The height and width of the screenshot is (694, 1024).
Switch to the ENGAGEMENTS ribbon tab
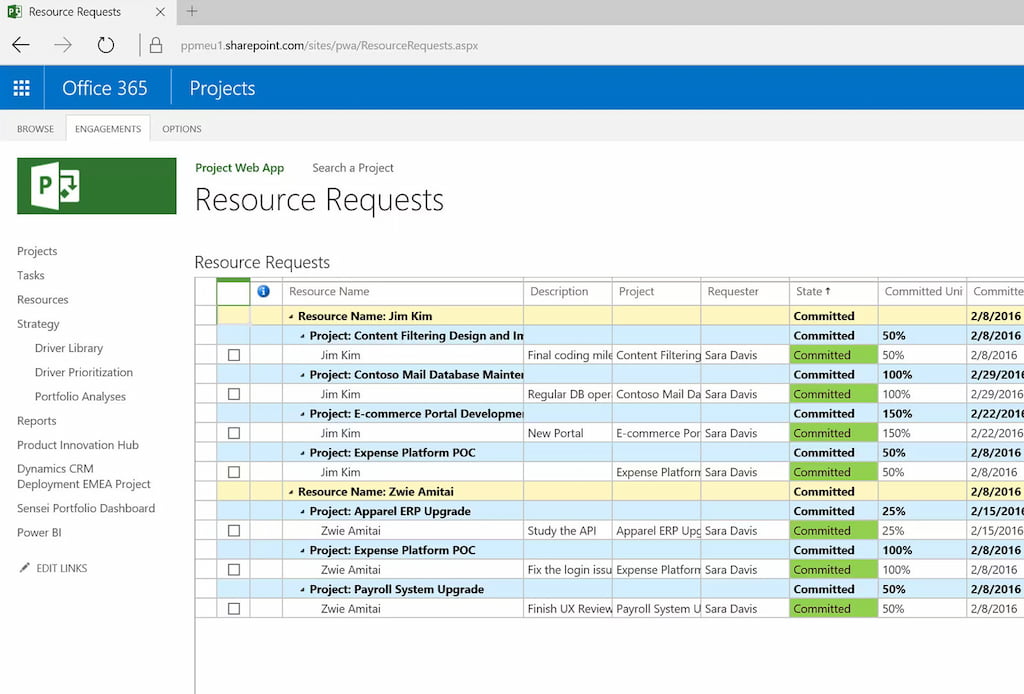(108, 129)
